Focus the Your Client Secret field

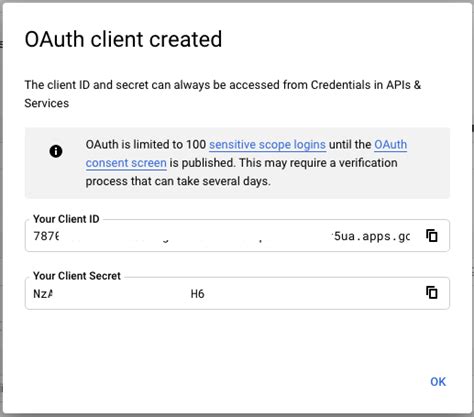(x=237, y=293)
